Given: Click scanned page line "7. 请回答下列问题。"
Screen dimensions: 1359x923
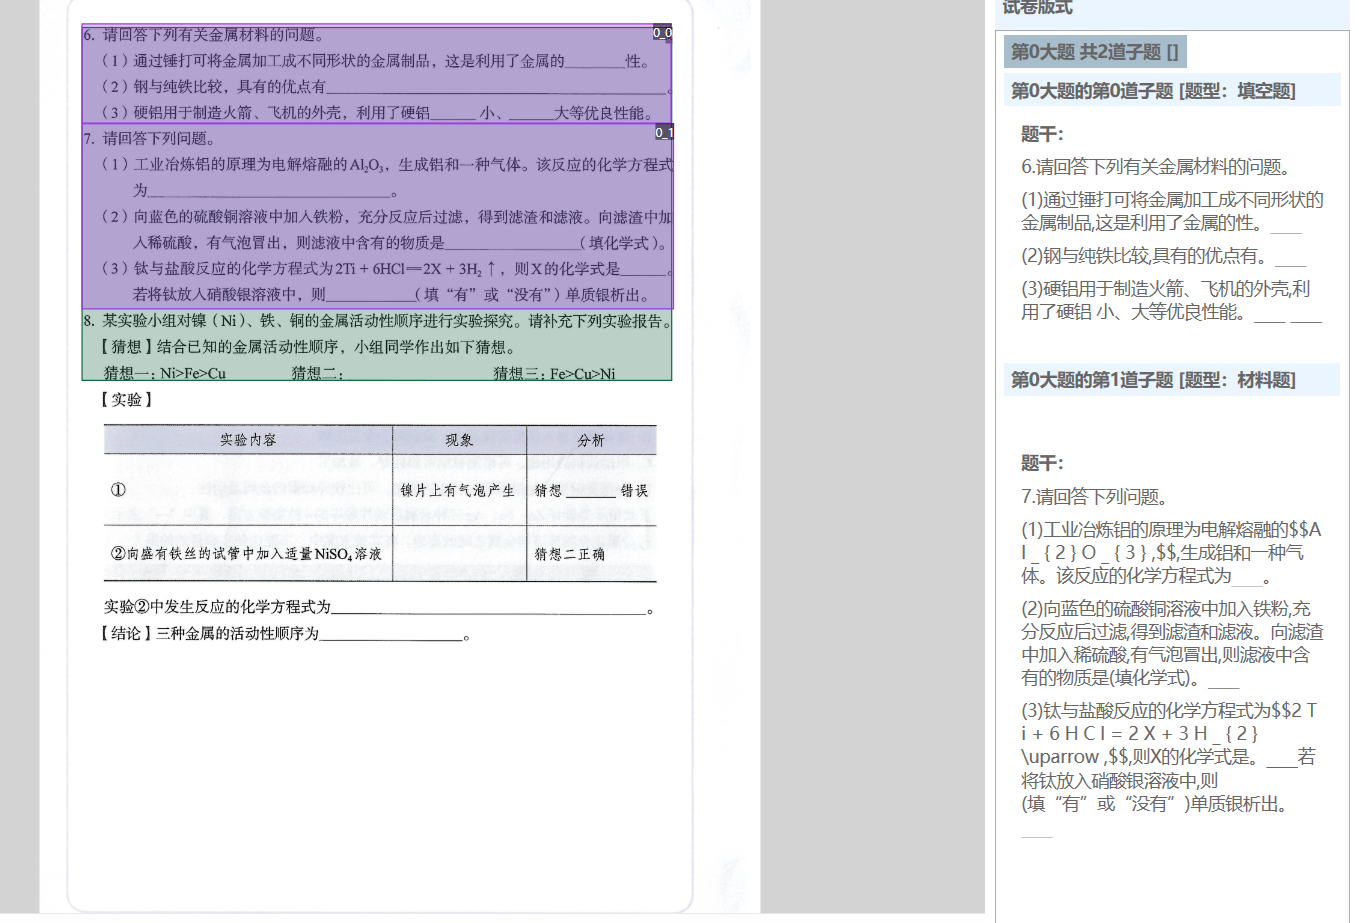Looking at the screenshot, I should click(x=149, y=139).
